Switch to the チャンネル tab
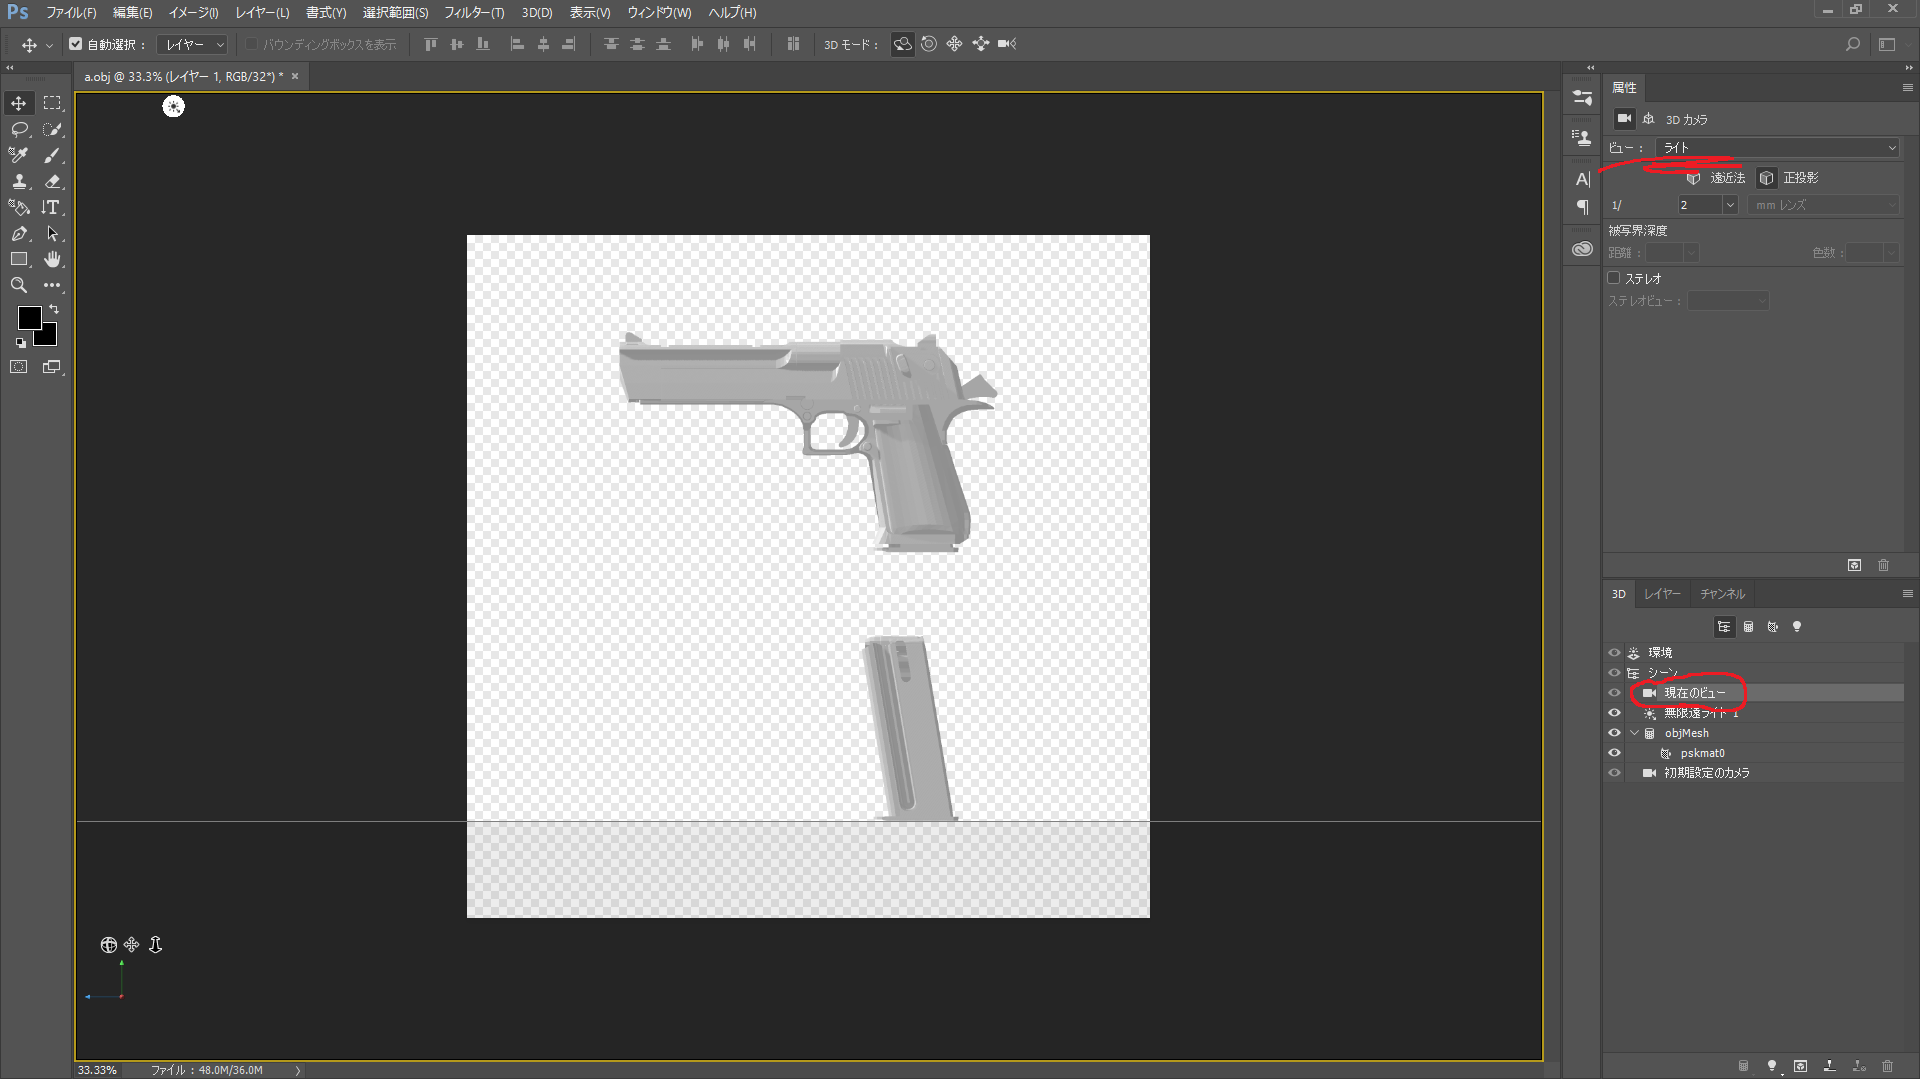1920x1080 pixels. coord(1722,594)
